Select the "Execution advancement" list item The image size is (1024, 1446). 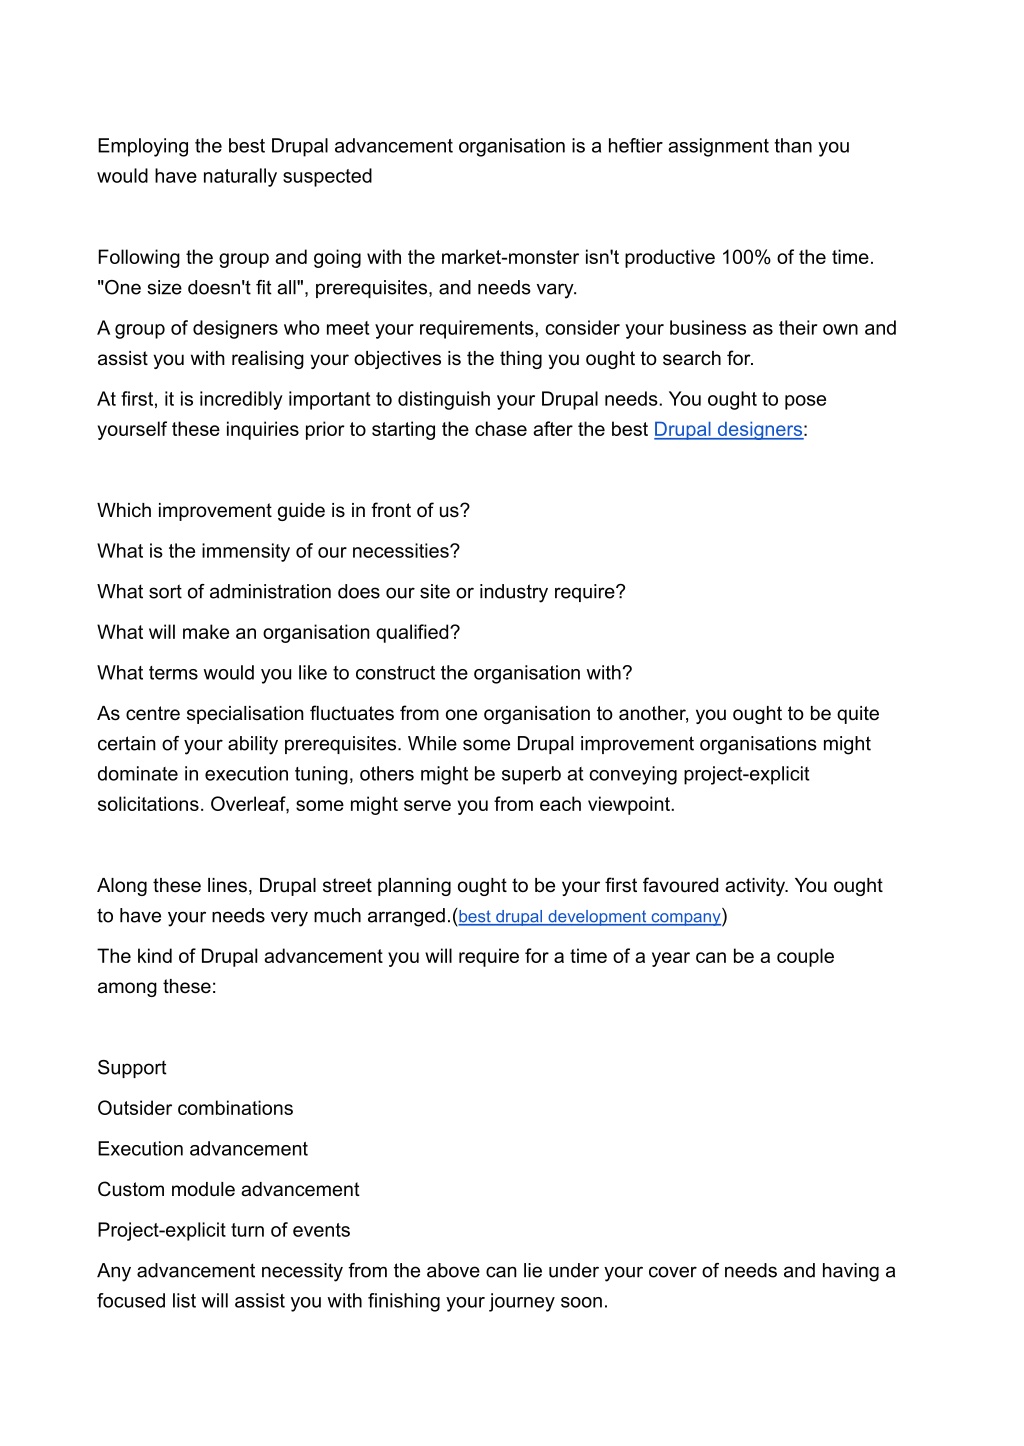(202, 1149)
